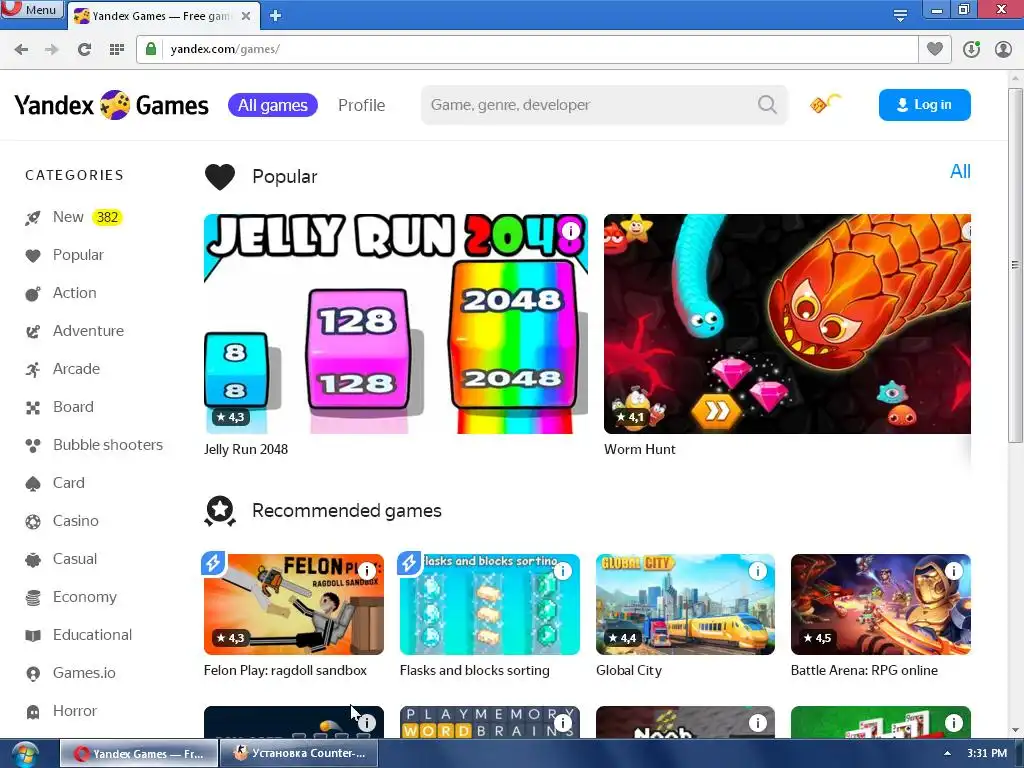Click the Yandex Games logo

(112, 105)
